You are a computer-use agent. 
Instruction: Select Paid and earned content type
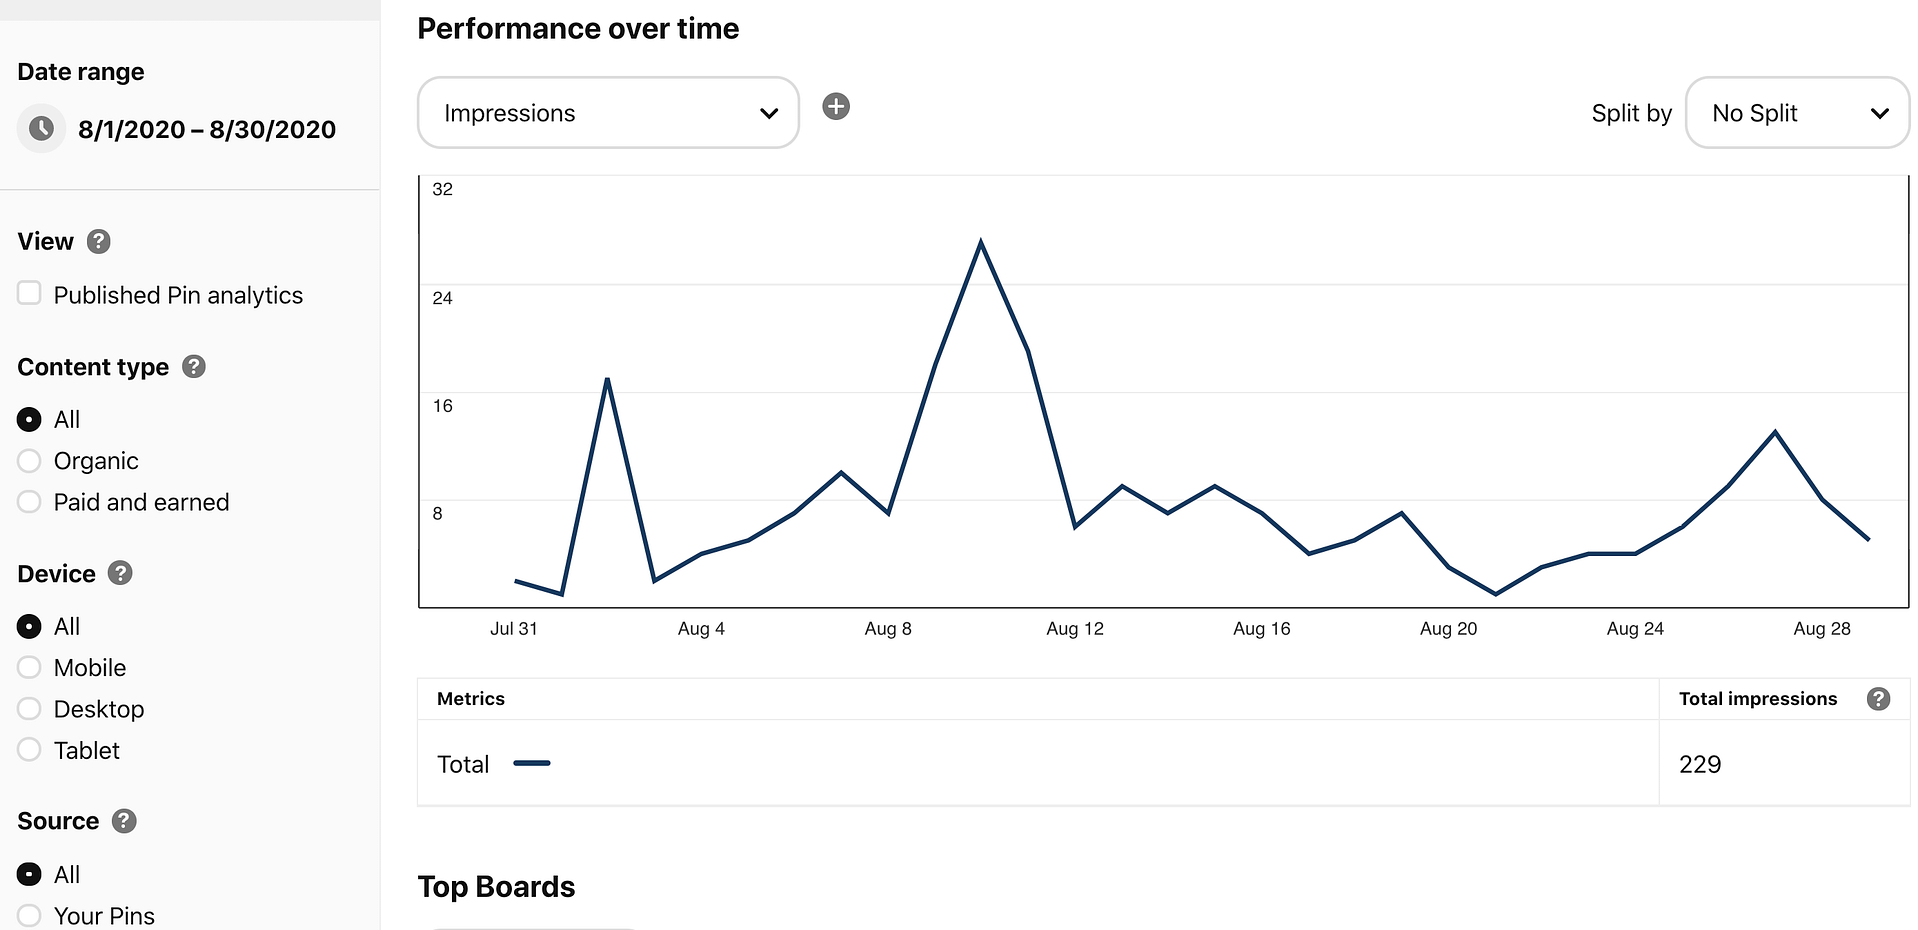coord(29,501)
